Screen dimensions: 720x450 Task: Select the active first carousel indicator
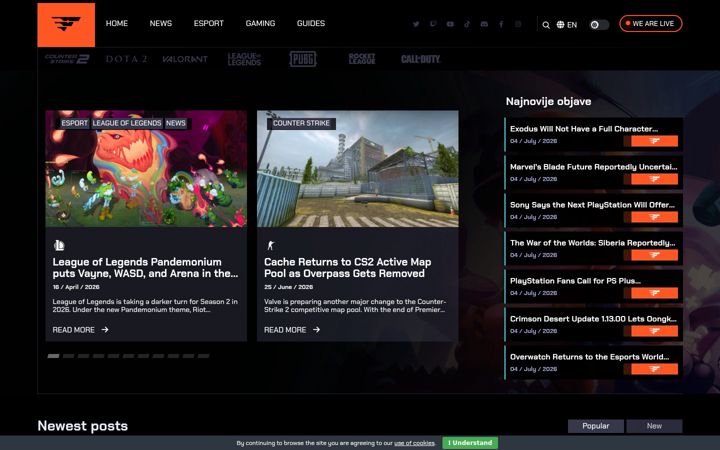pyautogui.click(x=53, y=356)
